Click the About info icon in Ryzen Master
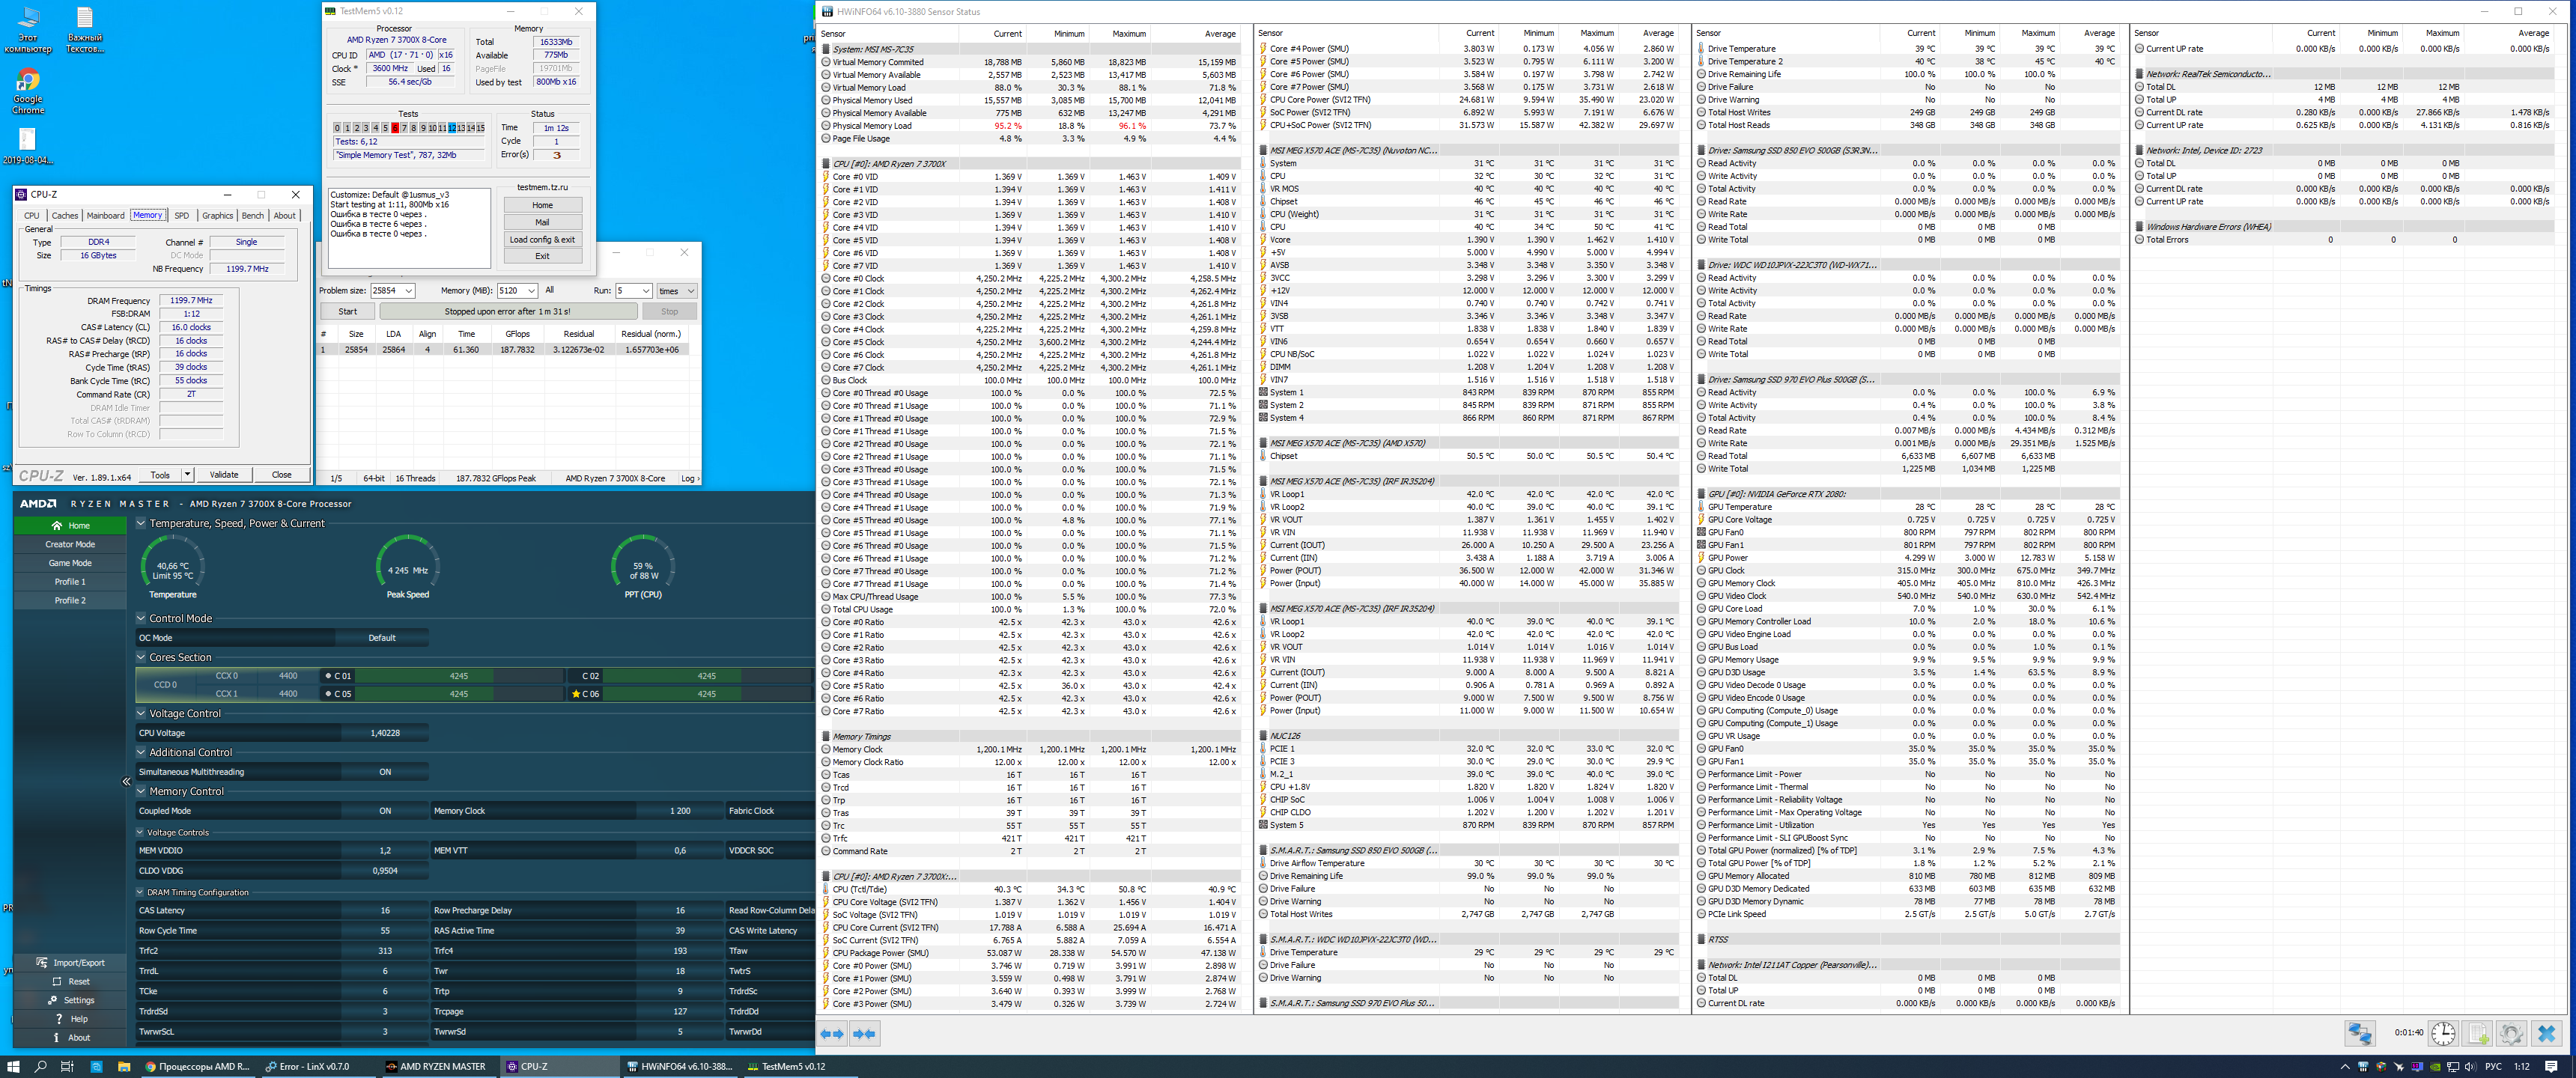This screenshot has width=2576, height=1078. point(56,1038)
